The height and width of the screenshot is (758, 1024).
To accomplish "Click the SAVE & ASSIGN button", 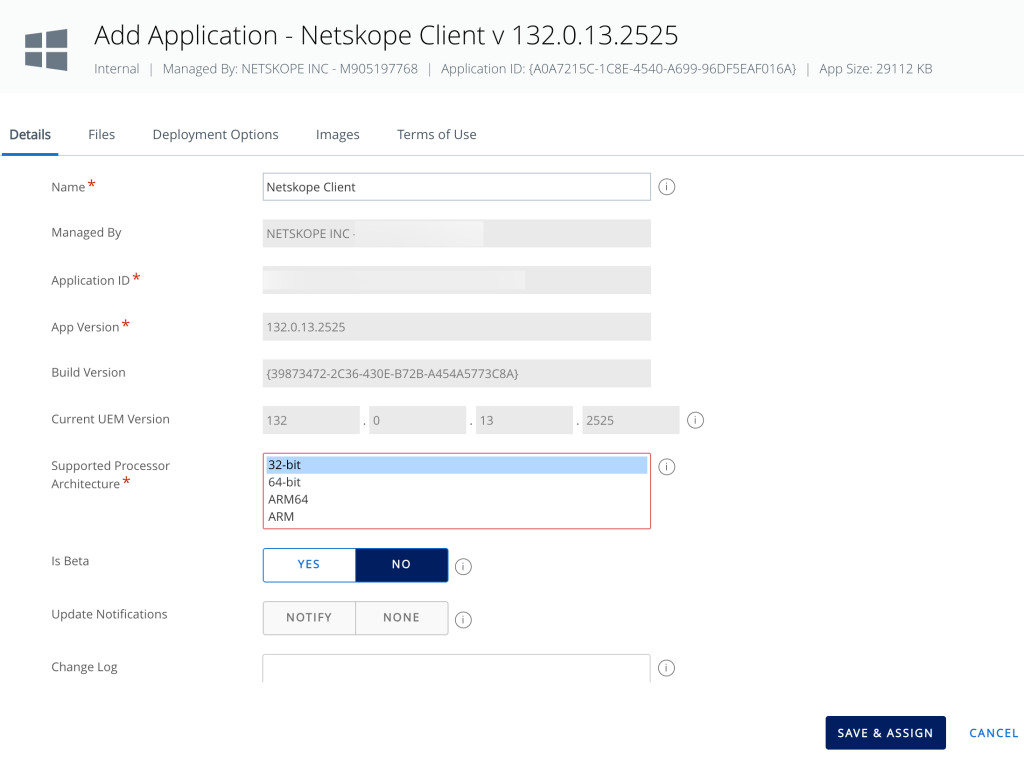I will coord(885,733).
